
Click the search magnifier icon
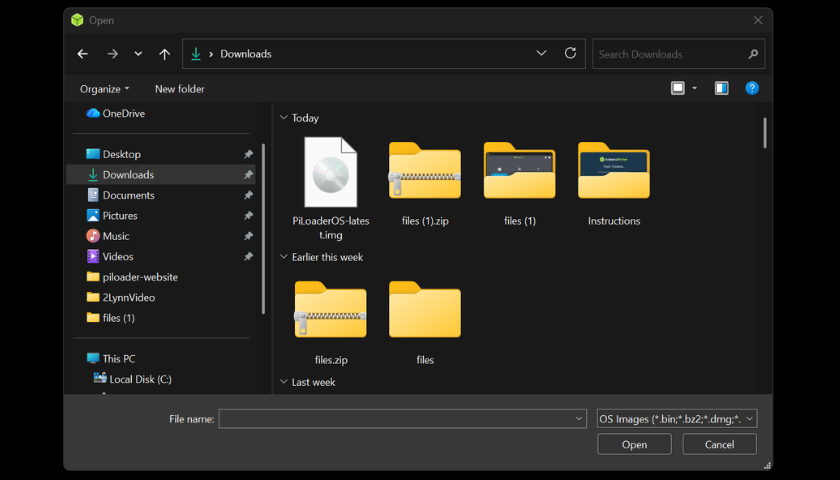[753, 54]
